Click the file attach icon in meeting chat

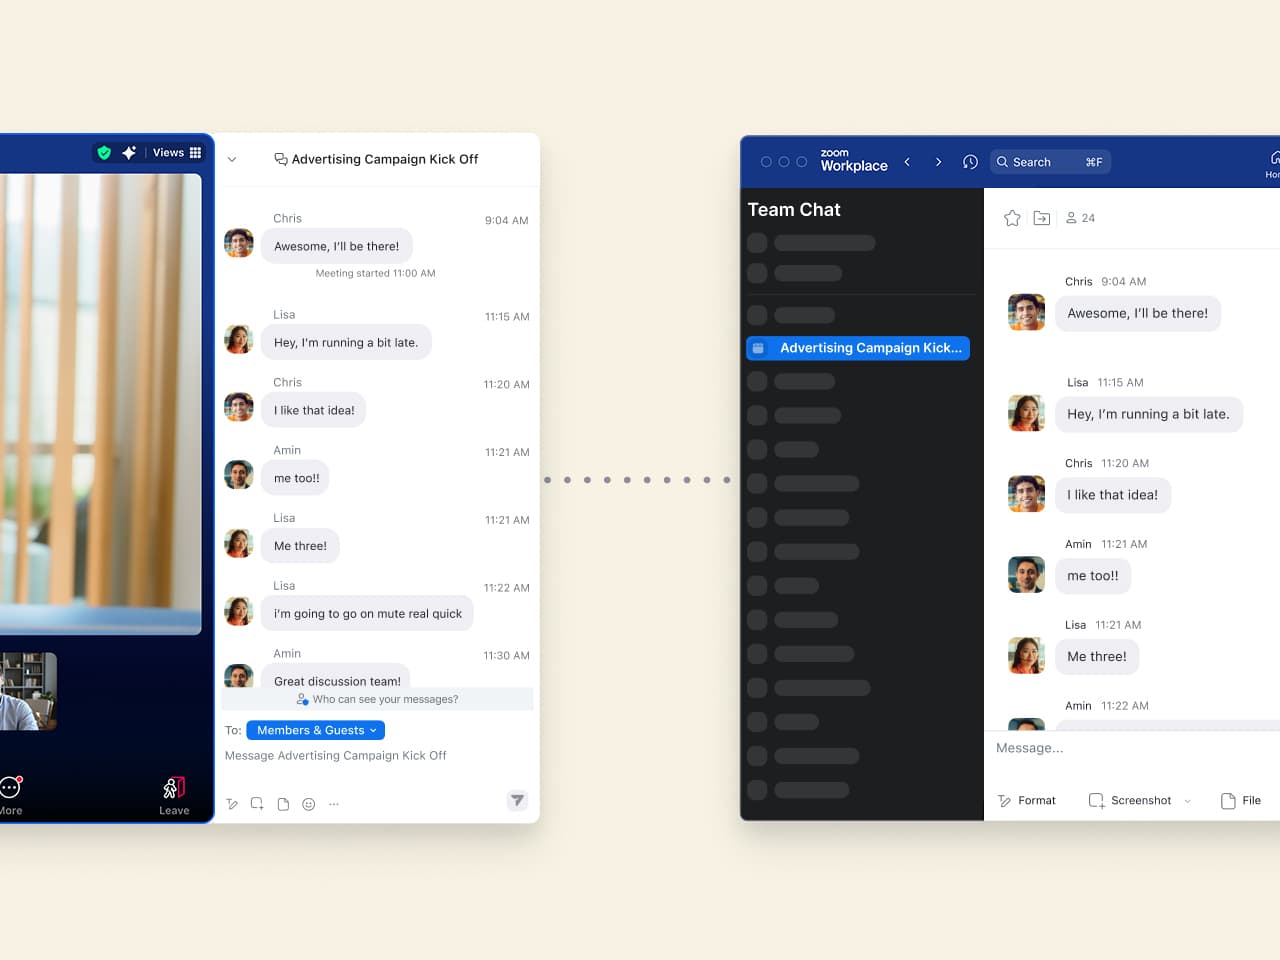283,804
